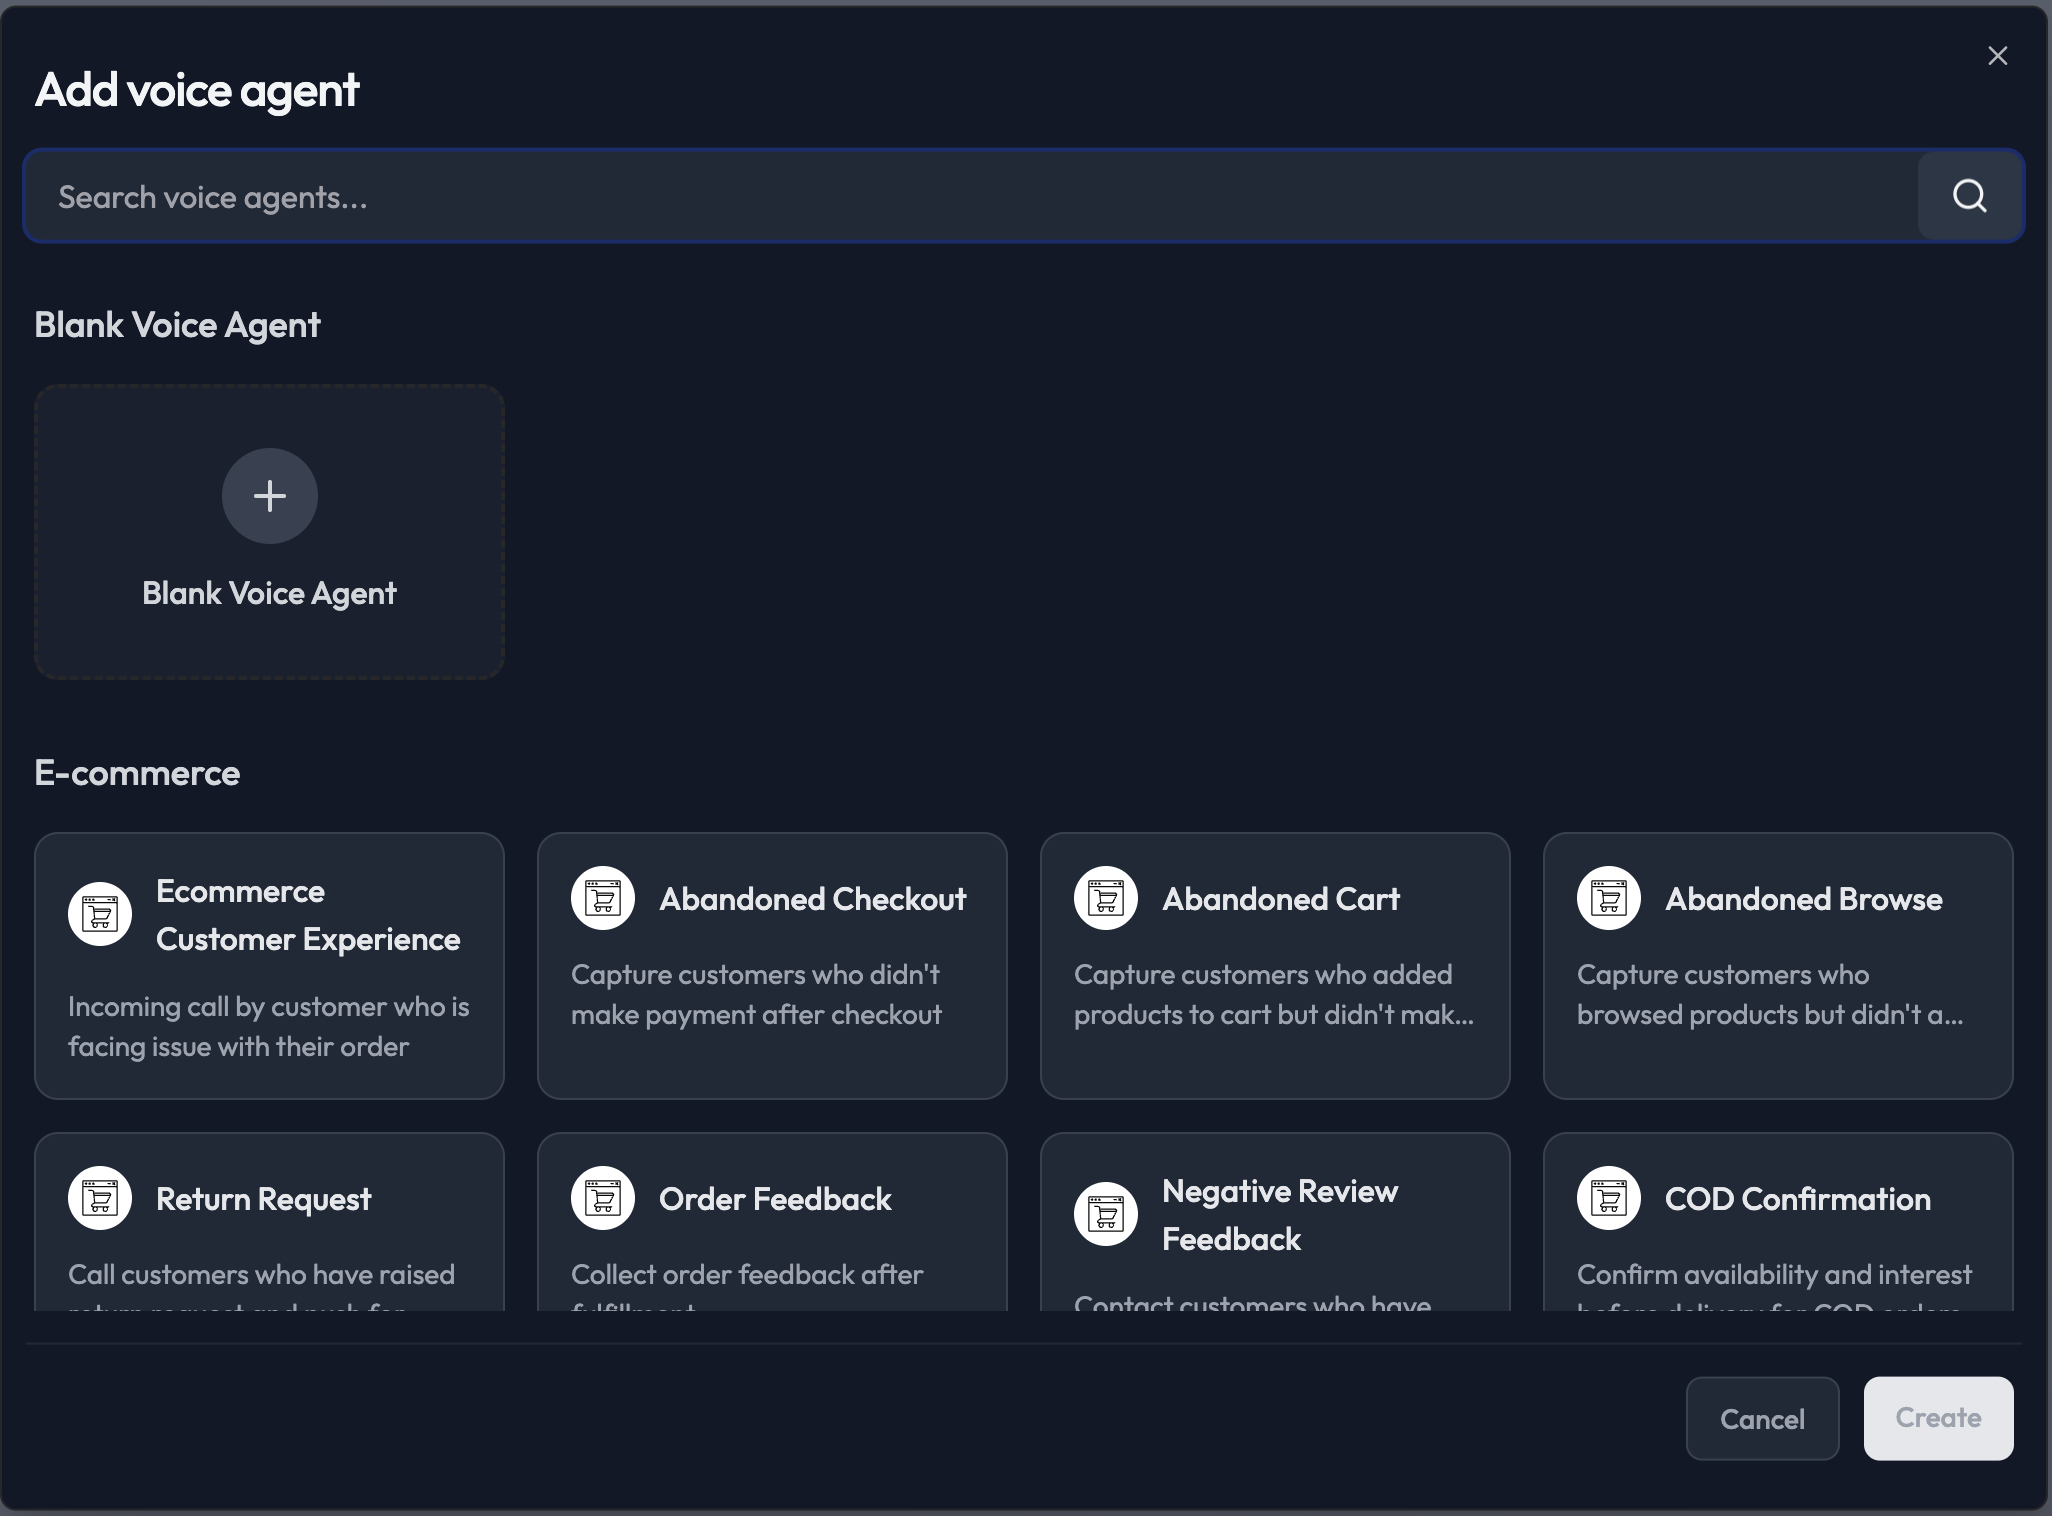Click the Order Feedback cart icon
2052x1516 pixels.
pyautogui.click(x=603, y=1198)
